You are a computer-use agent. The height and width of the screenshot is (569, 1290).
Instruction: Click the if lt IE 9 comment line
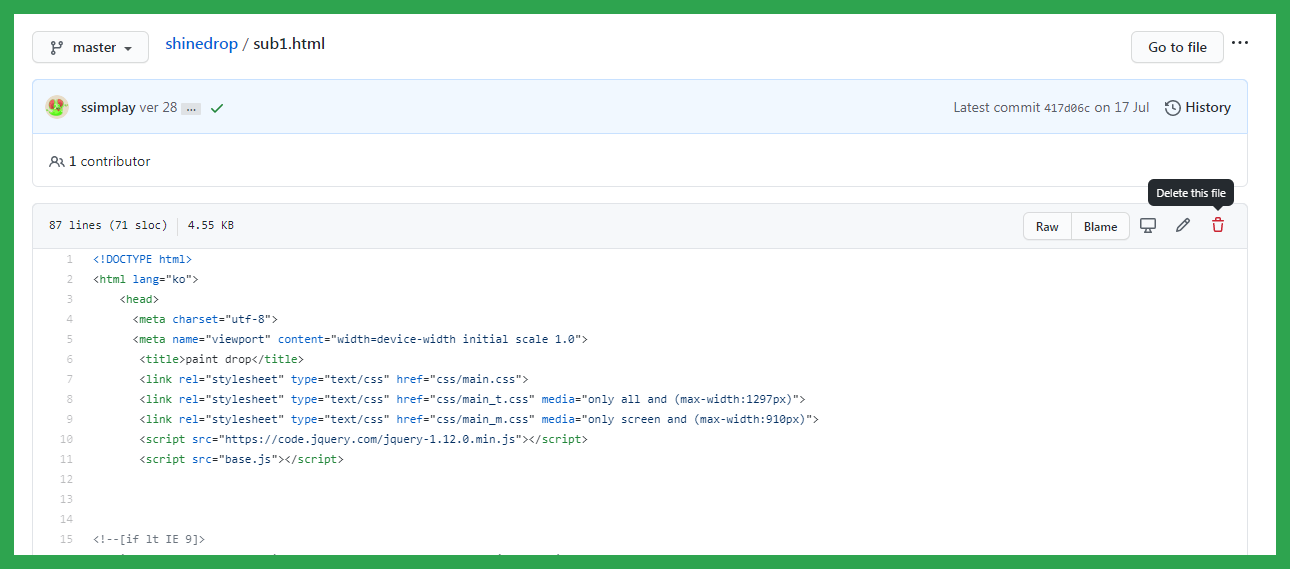149,539
